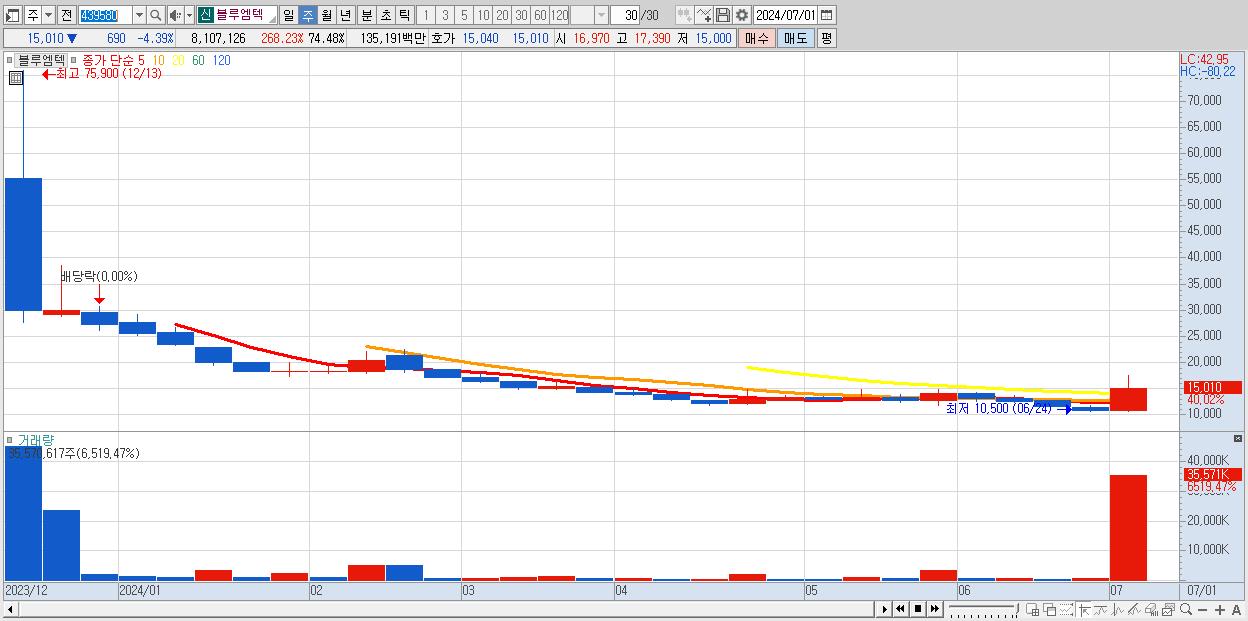Expand stock code history dropdown arrow
Image resolution: width=1248 pixels, height=621 pixels.
[139, 15]
